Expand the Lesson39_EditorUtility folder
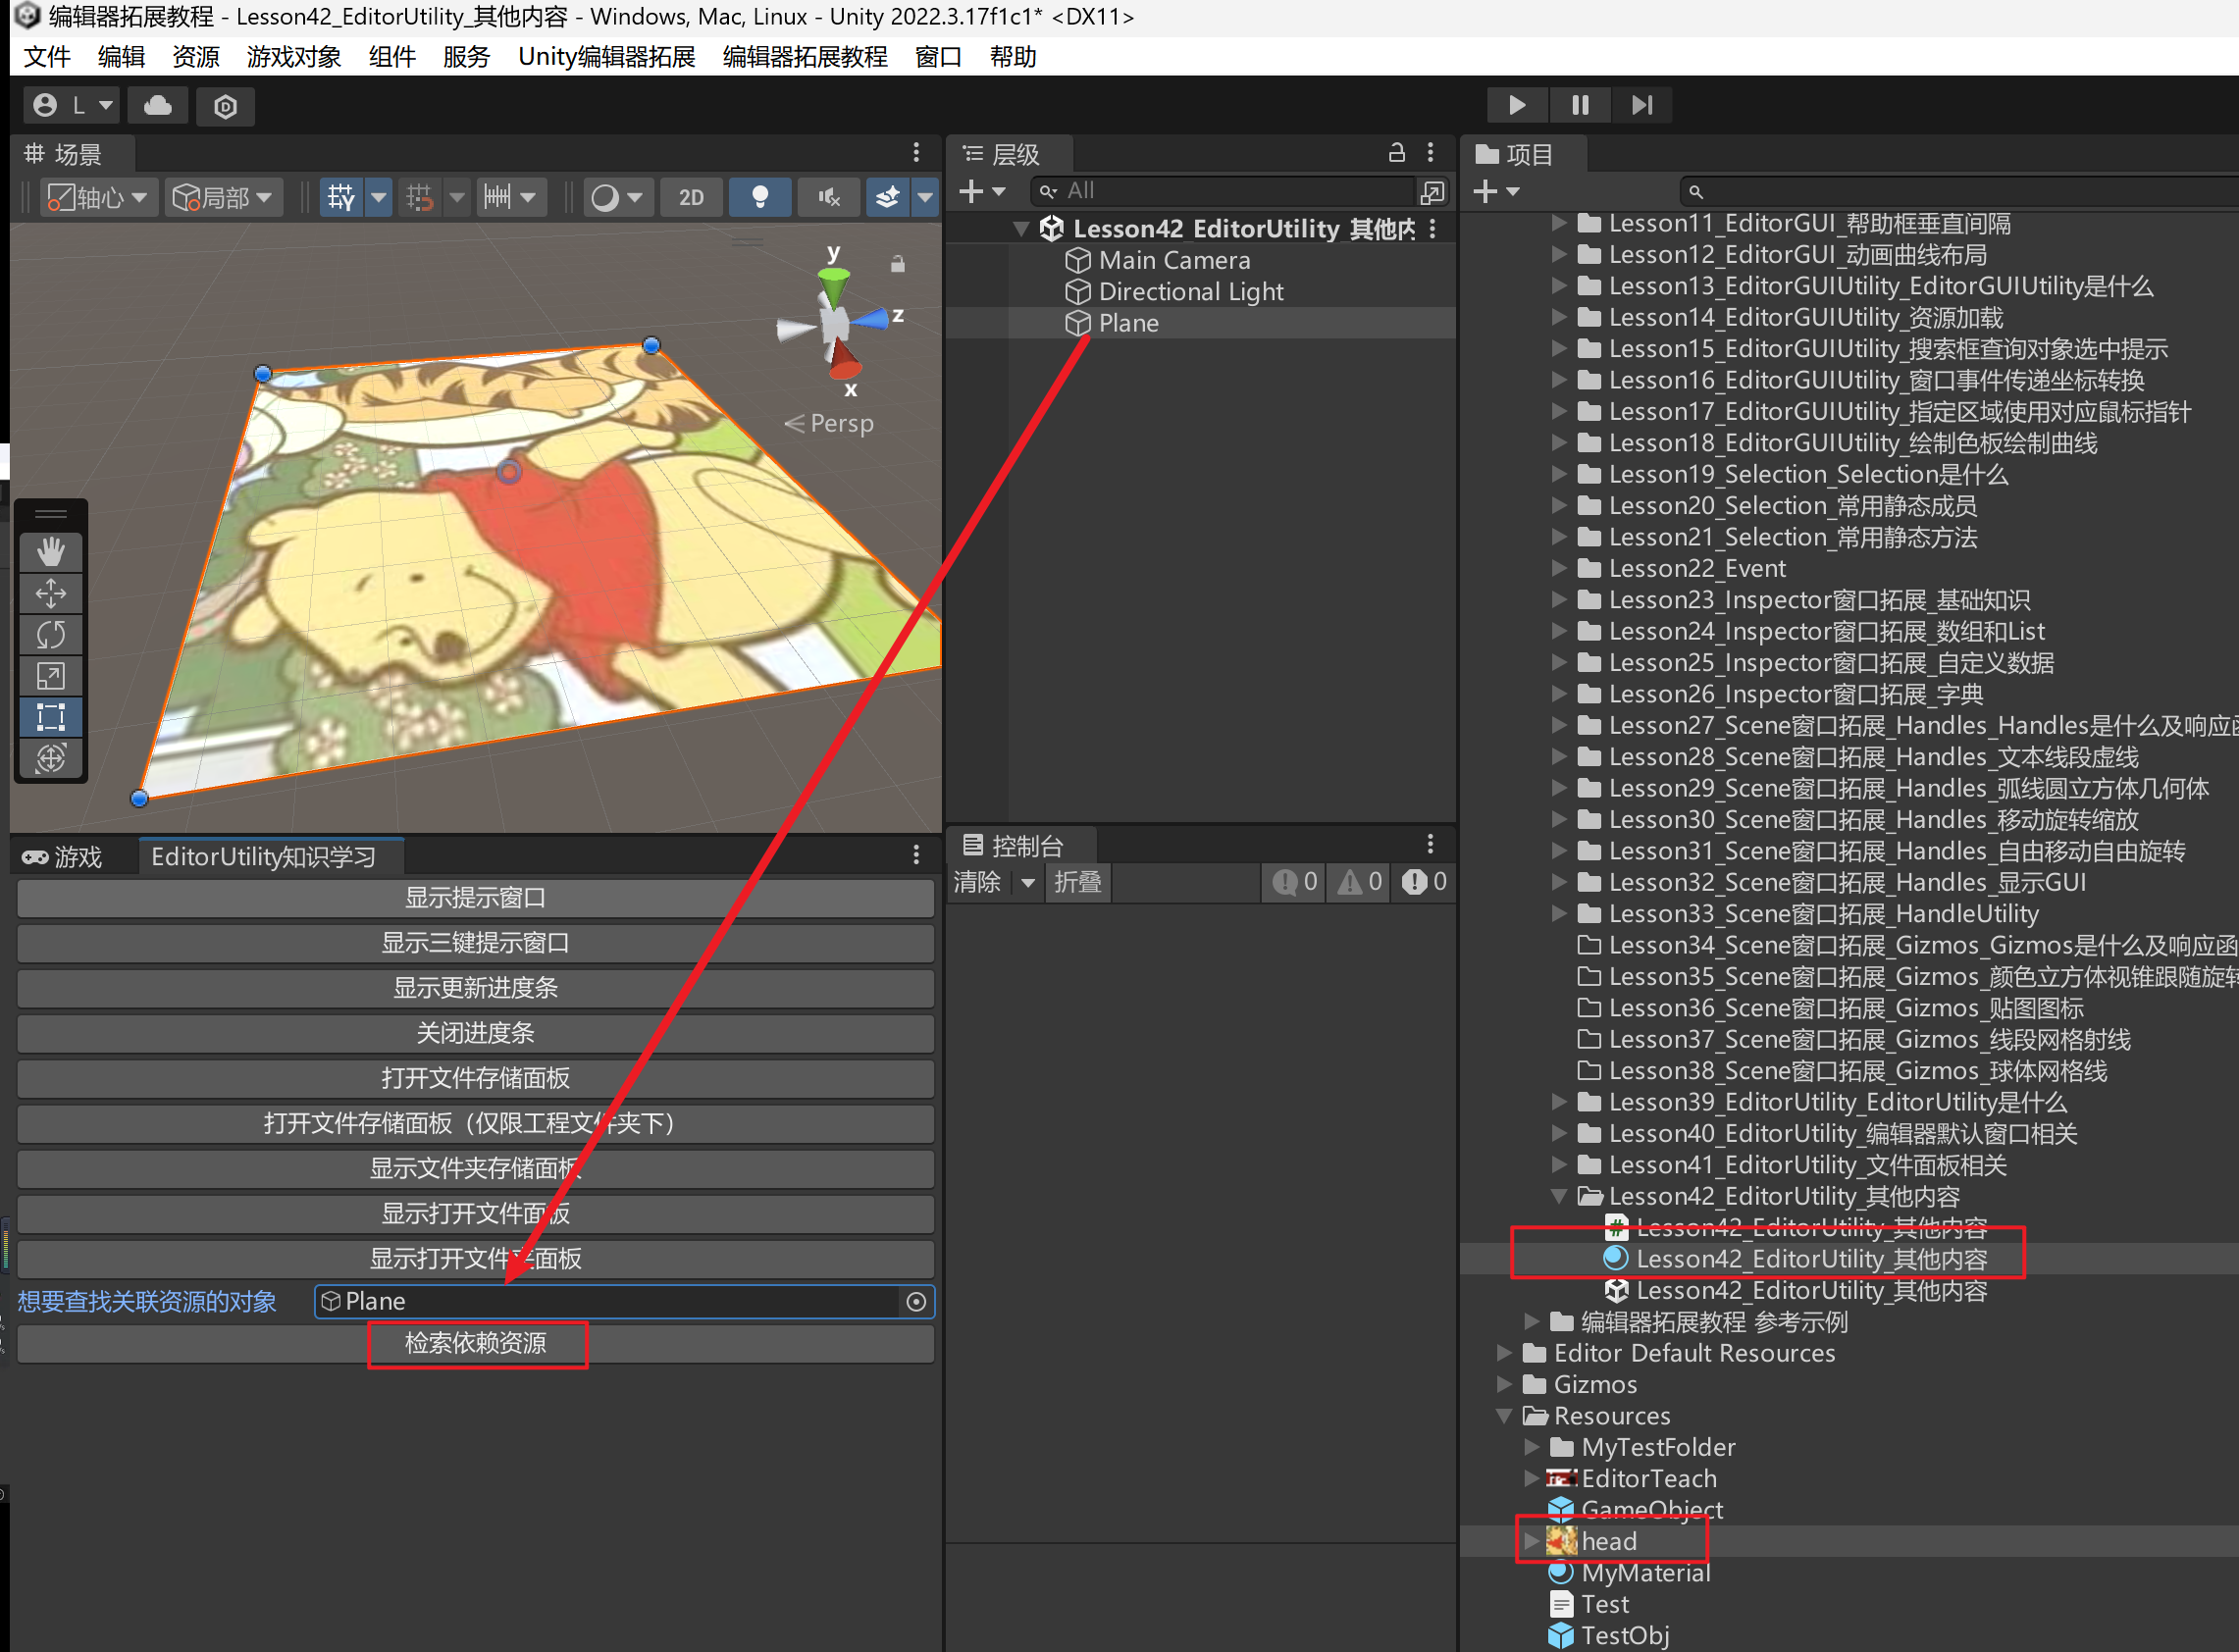Image resolution: width=2239 pixels, height=1652 pixels. point(1558,1102)
